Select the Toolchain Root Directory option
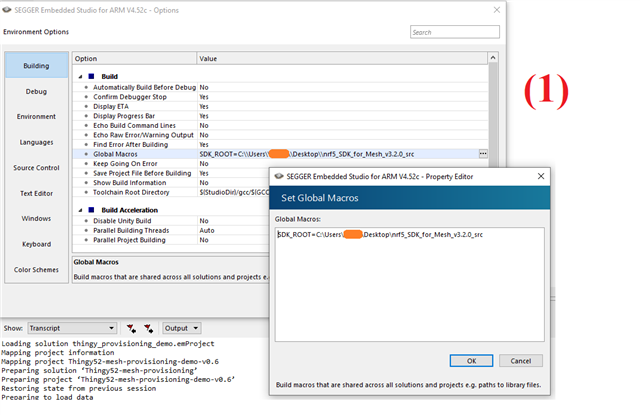Image resolution: width=640 pixels, height=415 pixels. tap(131, 192)
